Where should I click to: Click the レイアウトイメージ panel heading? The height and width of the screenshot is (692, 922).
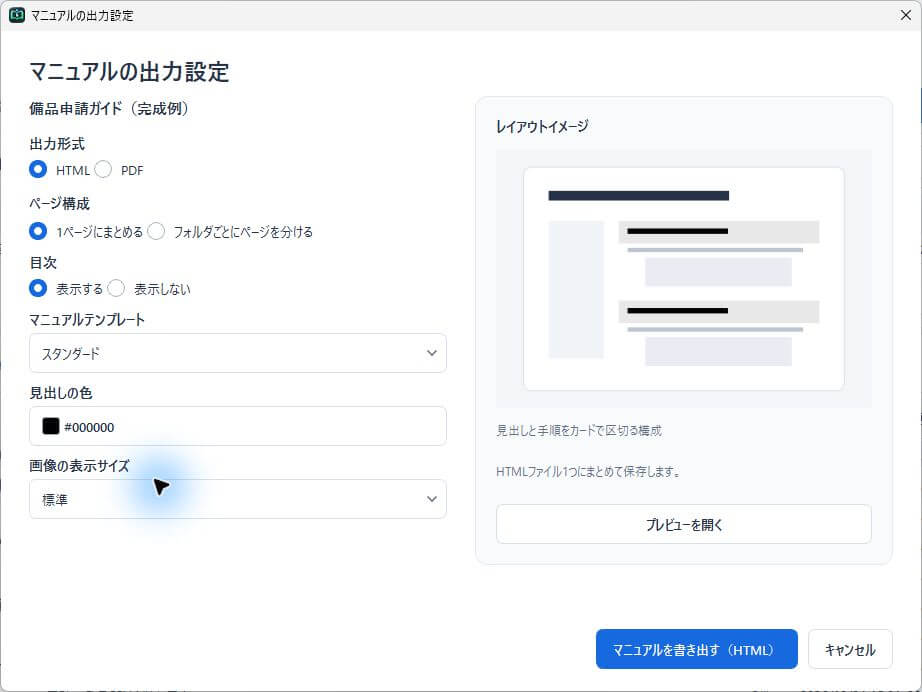(542, 126)
